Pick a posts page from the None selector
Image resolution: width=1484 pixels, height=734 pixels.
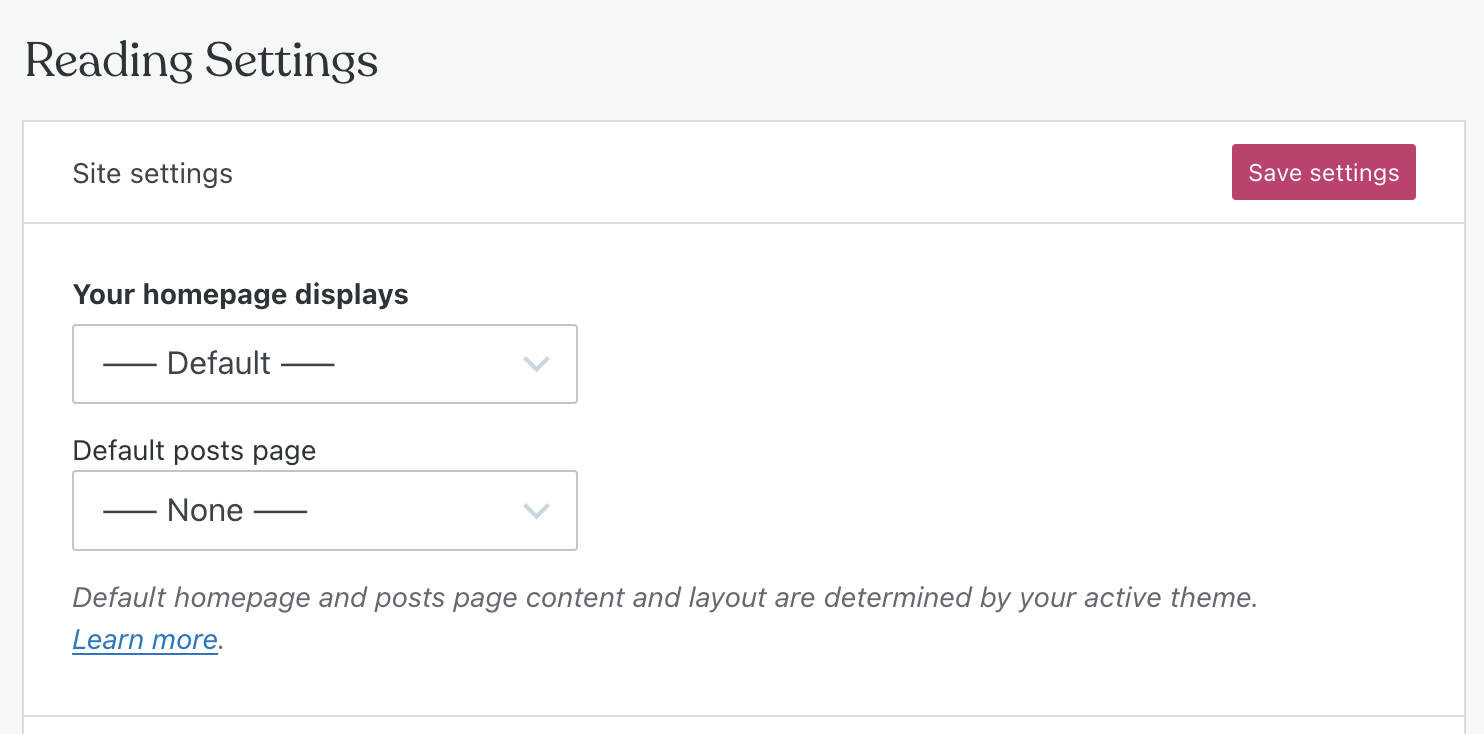[x=324, y=510]
